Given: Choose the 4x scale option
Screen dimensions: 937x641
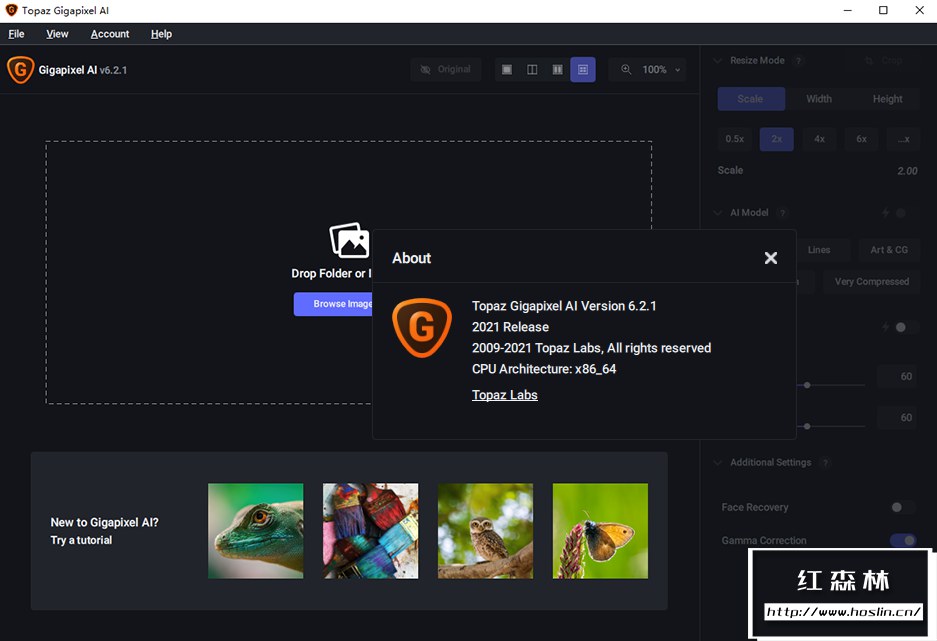Looking at the screenshot, I should click(x=819, y=139).
